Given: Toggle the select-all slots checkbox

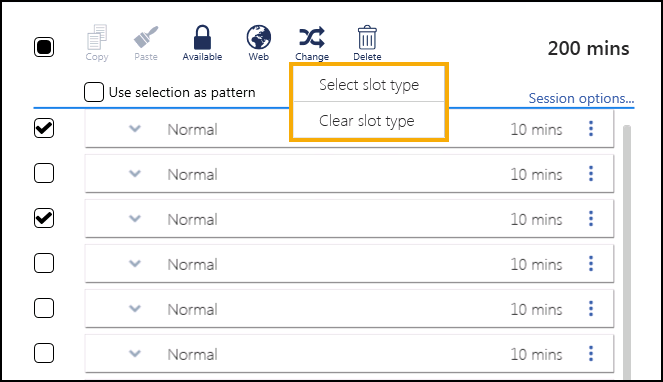Looking at the screenshot, I should (44, 47).
